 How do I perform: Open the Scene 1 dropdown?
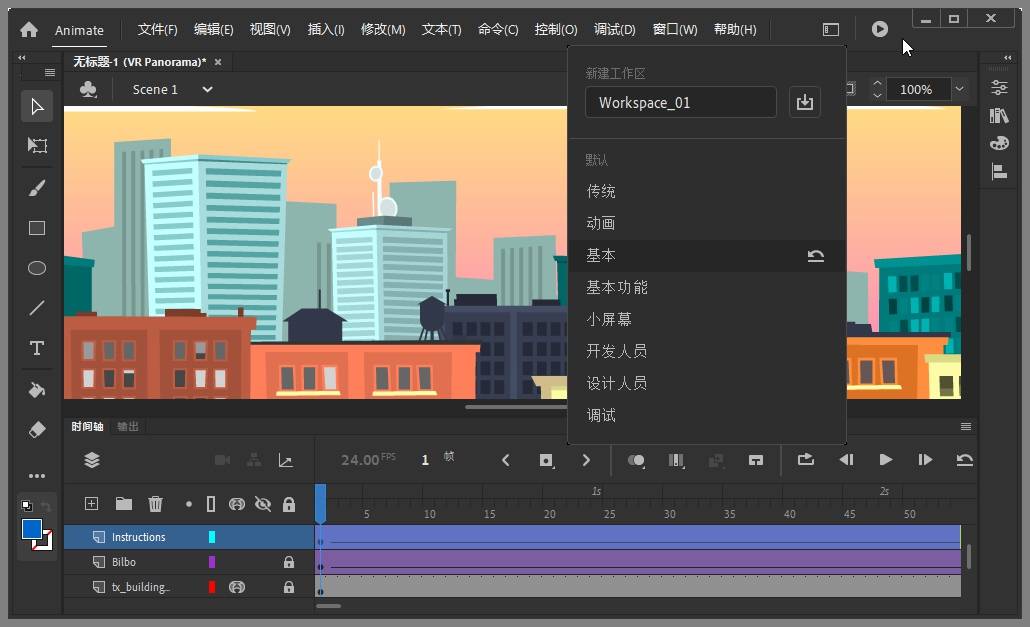click(207, 89)
